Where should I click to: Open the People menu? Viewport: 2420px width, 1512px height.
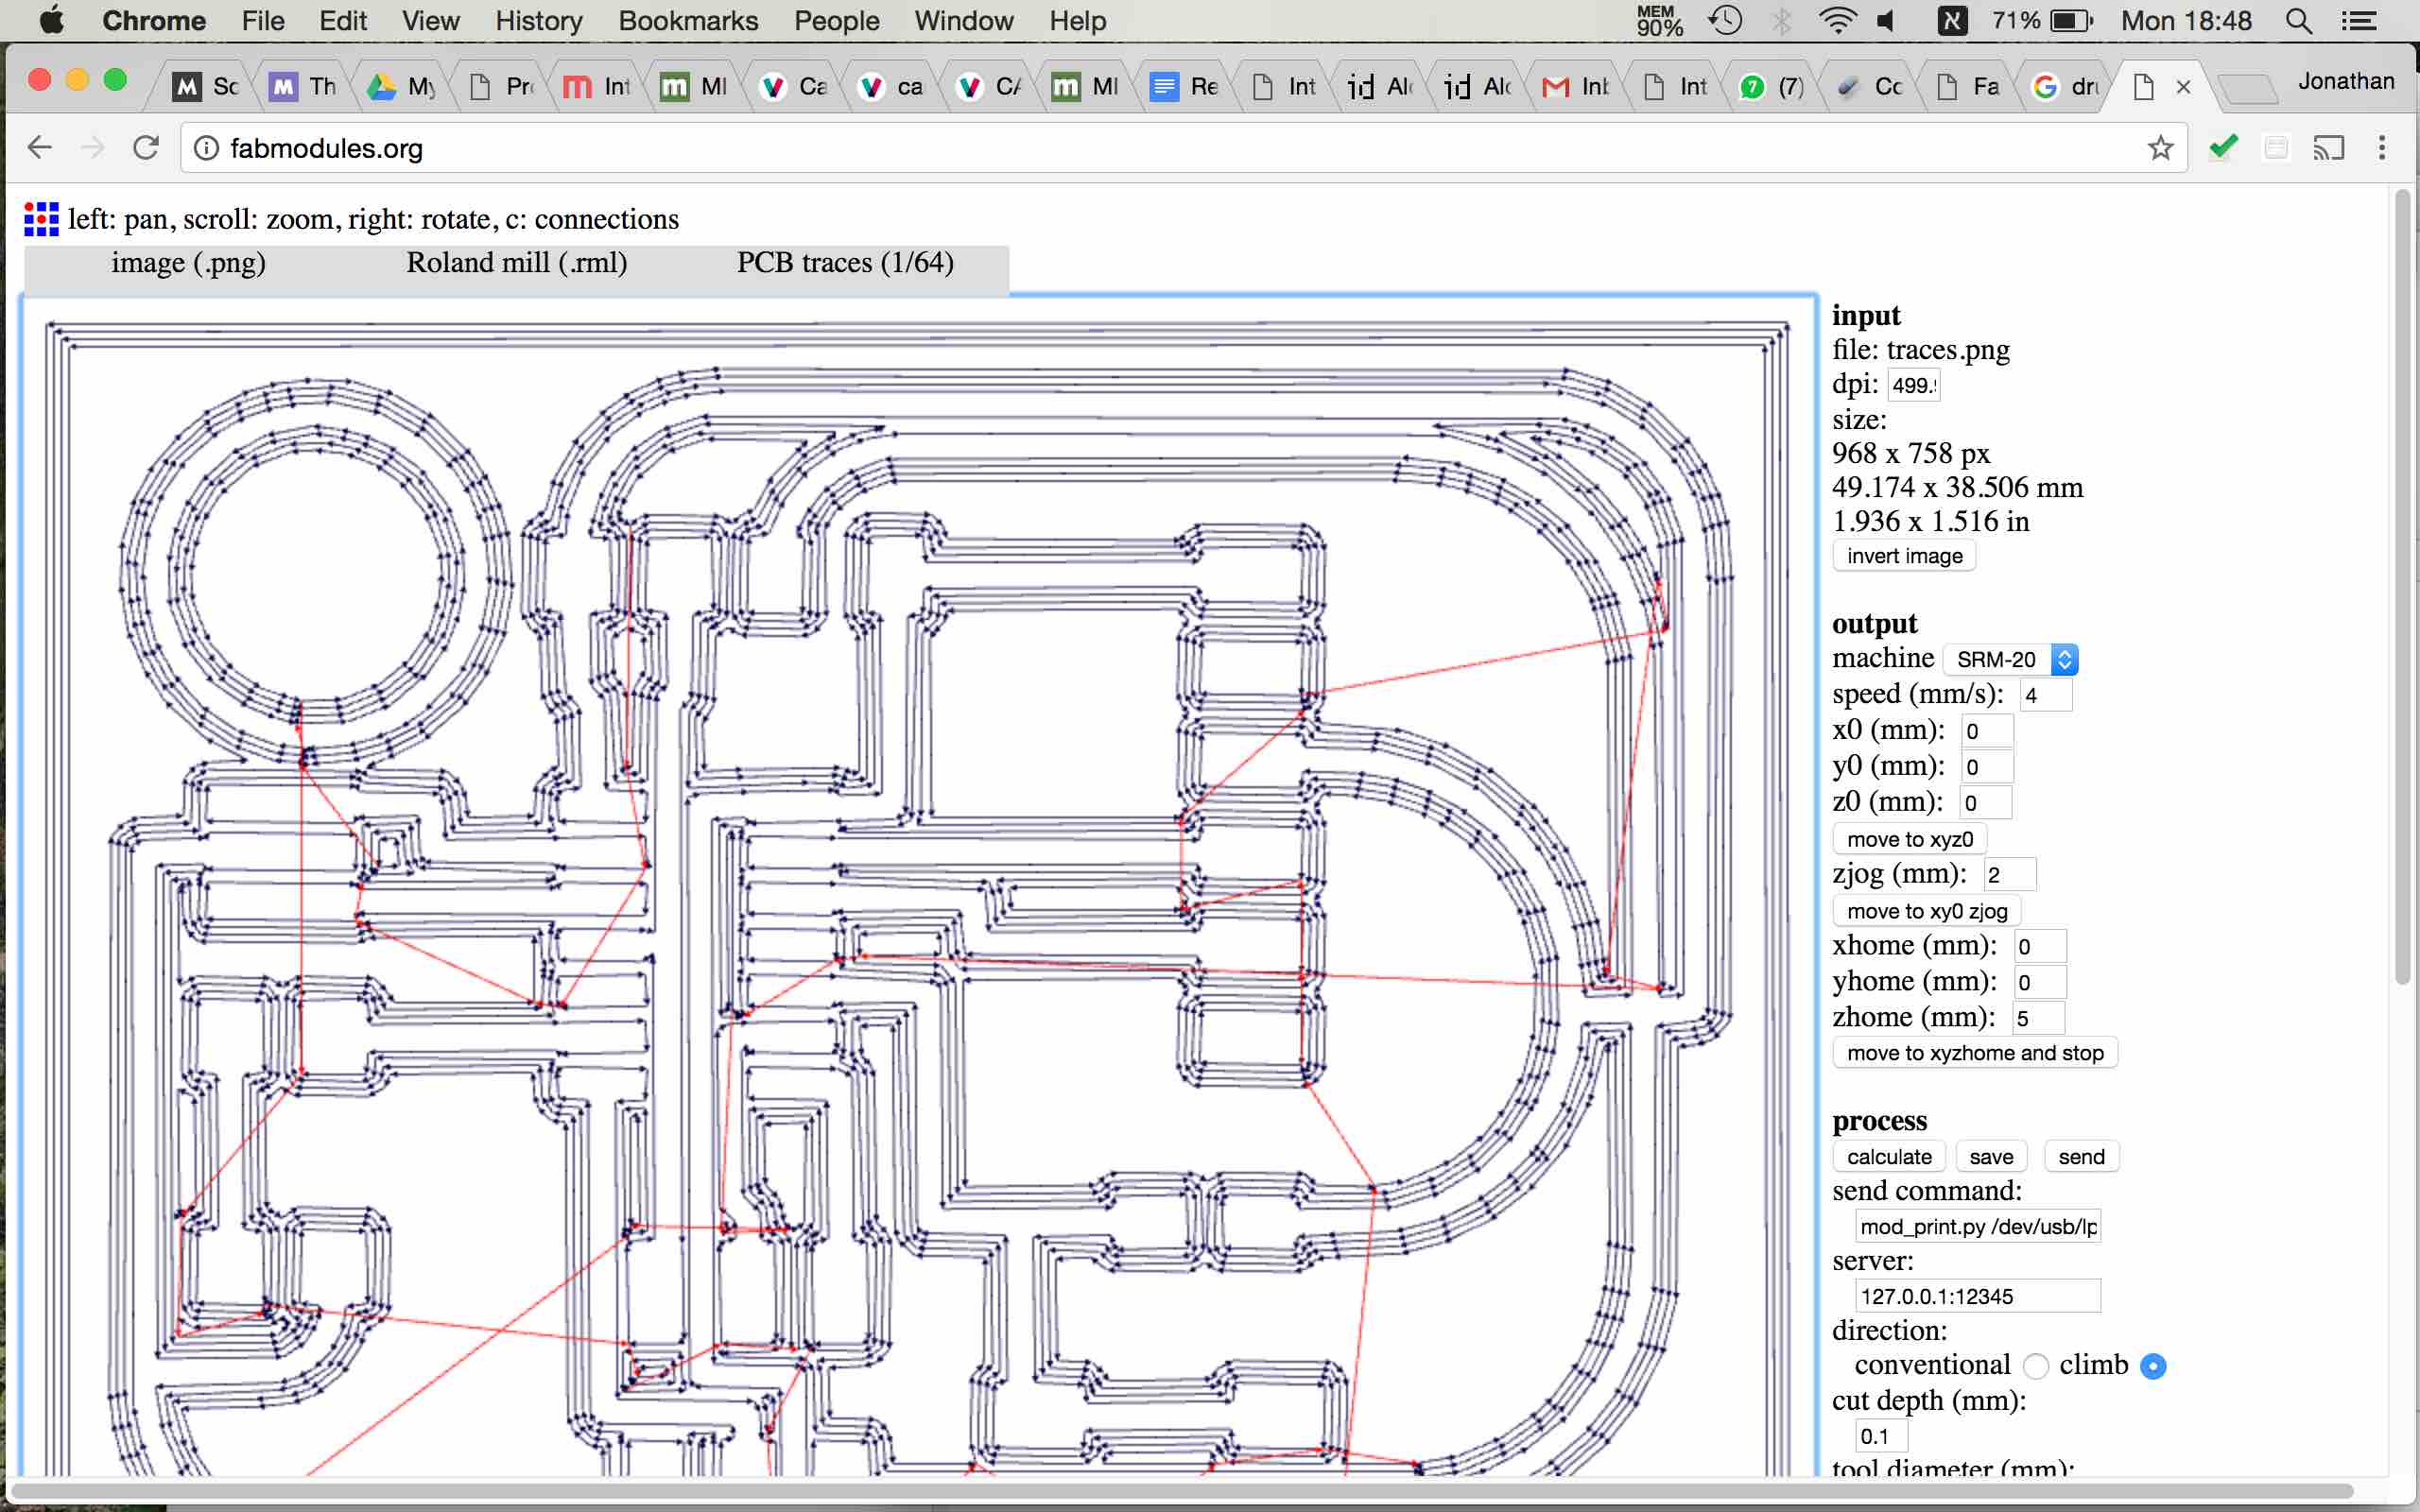(836, 21)
